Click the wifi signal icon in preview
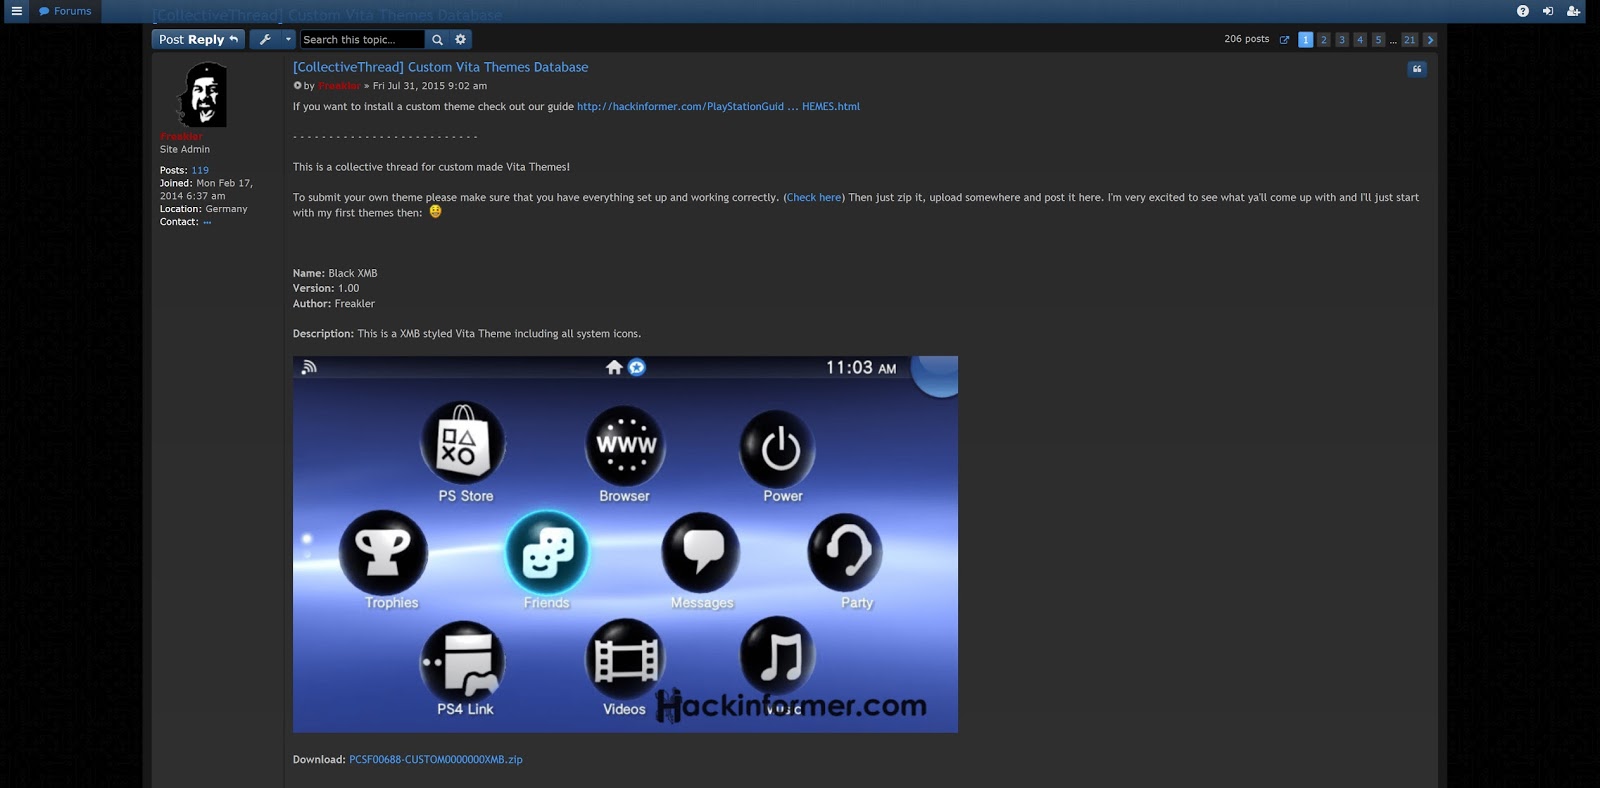Viewport: 1600px width, 788px height. pos(309,367)
